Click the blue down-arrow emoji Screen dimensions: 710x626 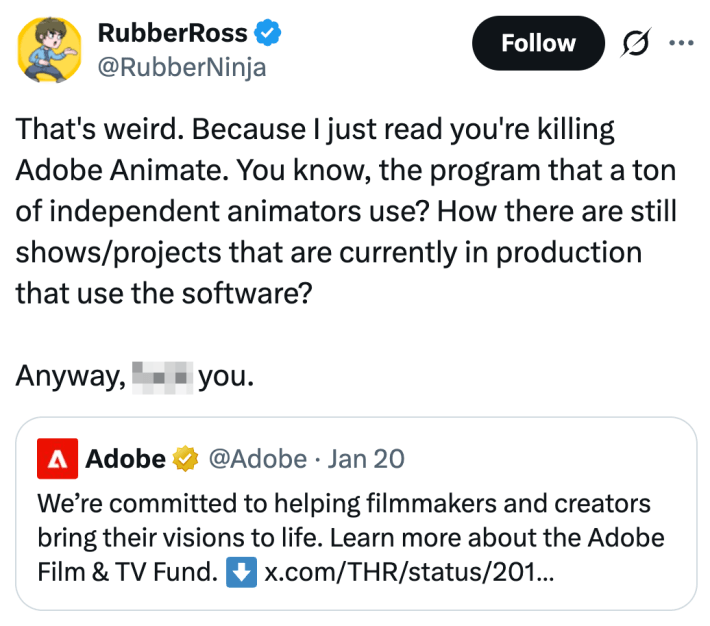[x=243, y=575]
